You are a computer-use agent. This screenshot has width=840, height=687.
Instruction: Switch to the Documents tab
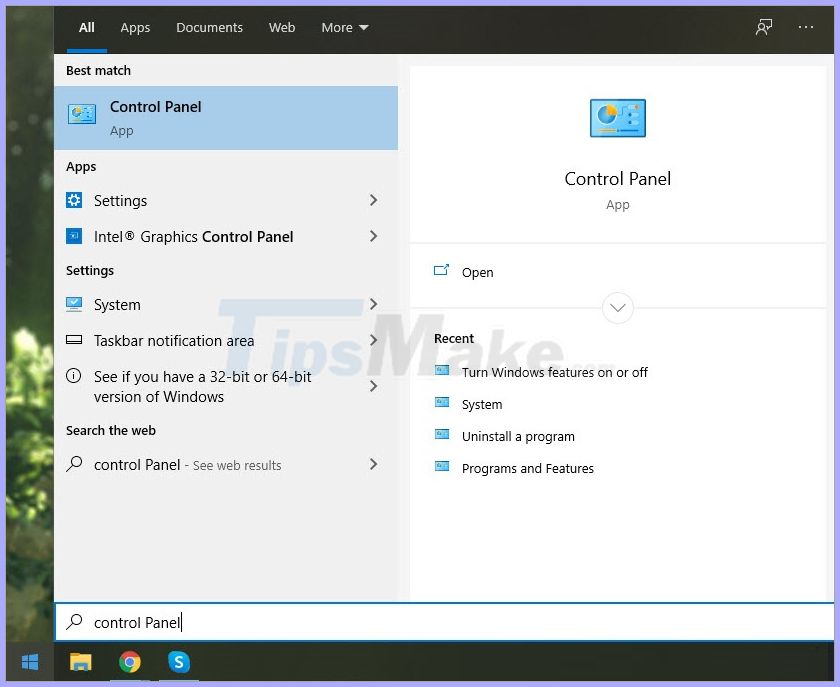[209, 27]
